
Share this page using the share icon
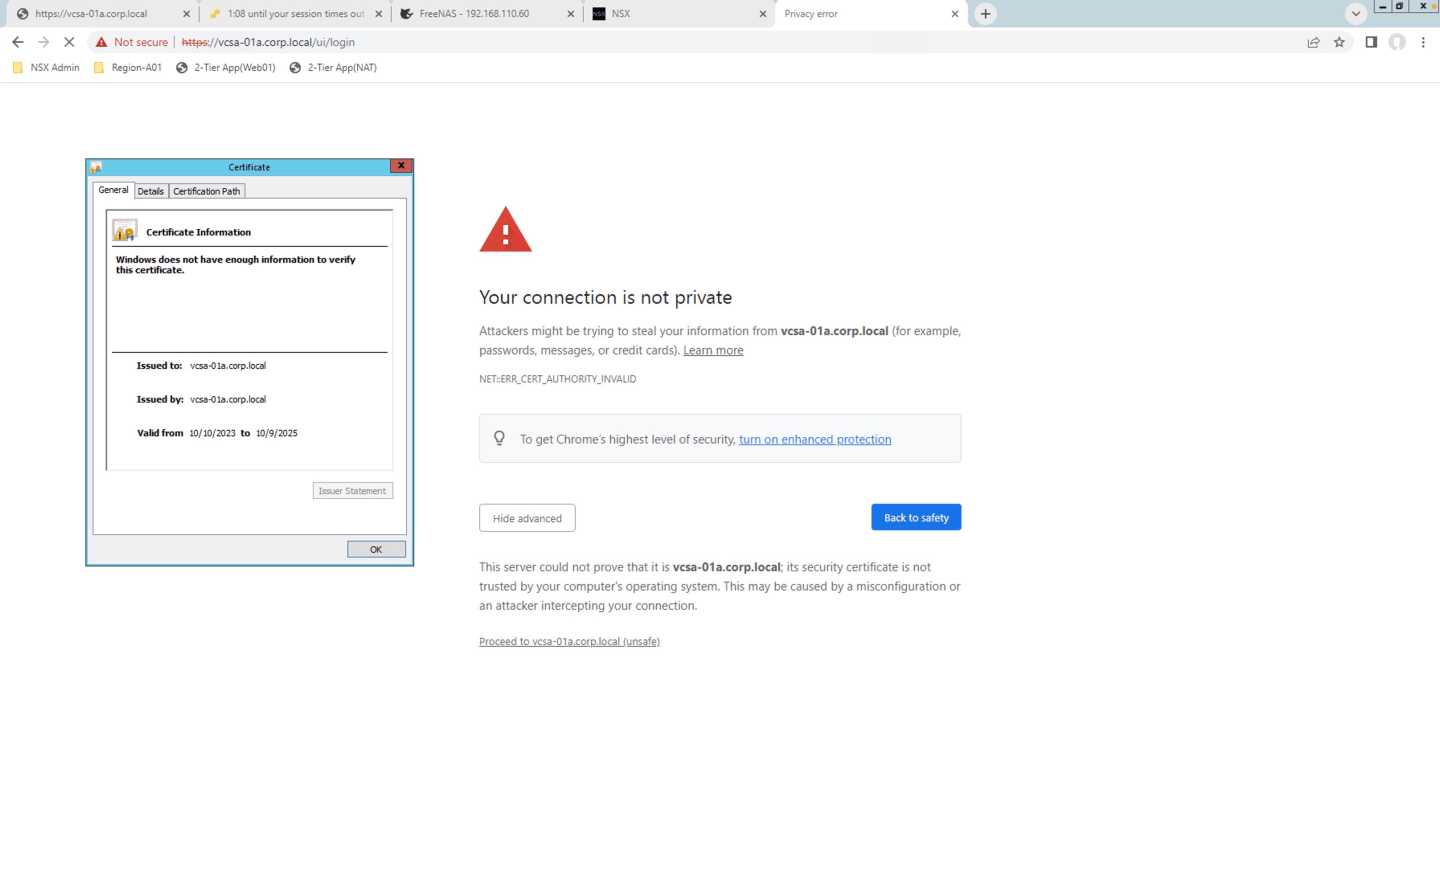pyautogui.click(x=1313, y=42)
